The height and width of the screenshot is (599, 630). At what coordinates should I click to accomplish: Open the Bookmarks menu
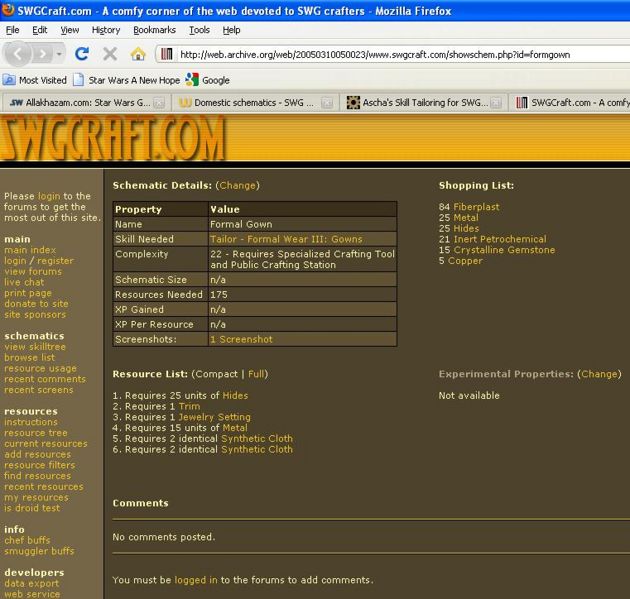coord(154,30)
